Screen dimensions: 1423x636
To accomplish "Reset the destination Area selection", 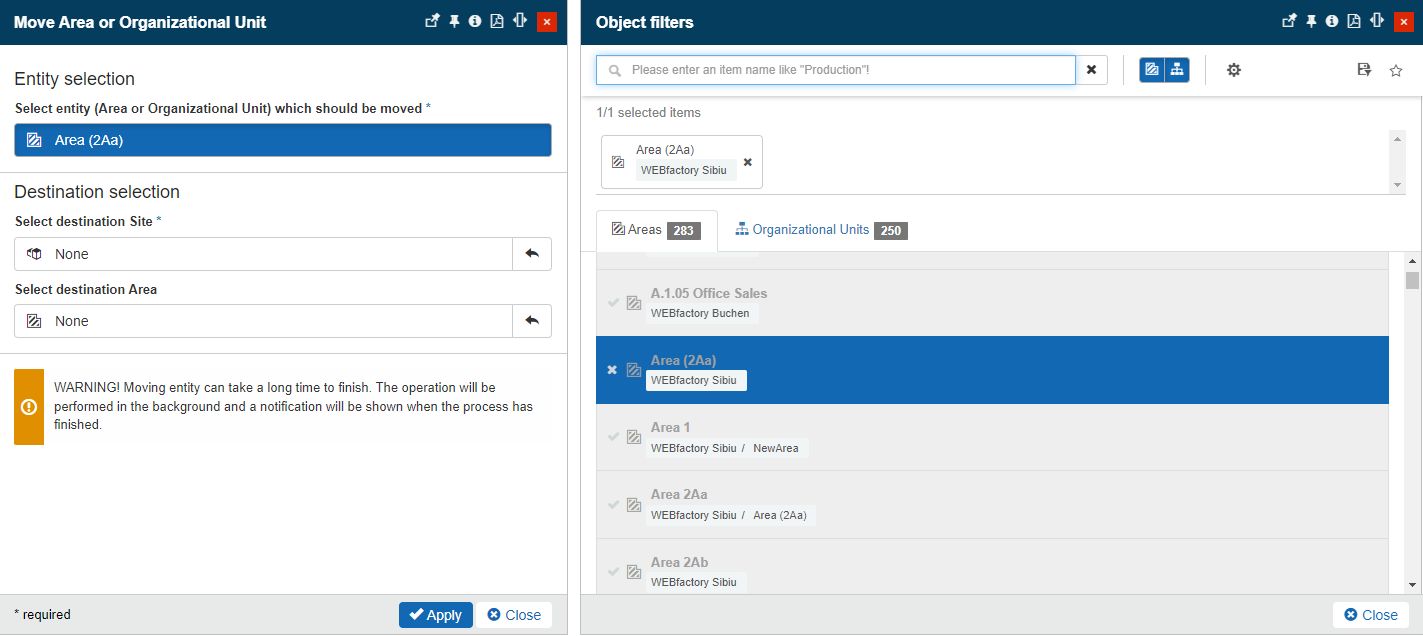I will click(x=531, y=321).
